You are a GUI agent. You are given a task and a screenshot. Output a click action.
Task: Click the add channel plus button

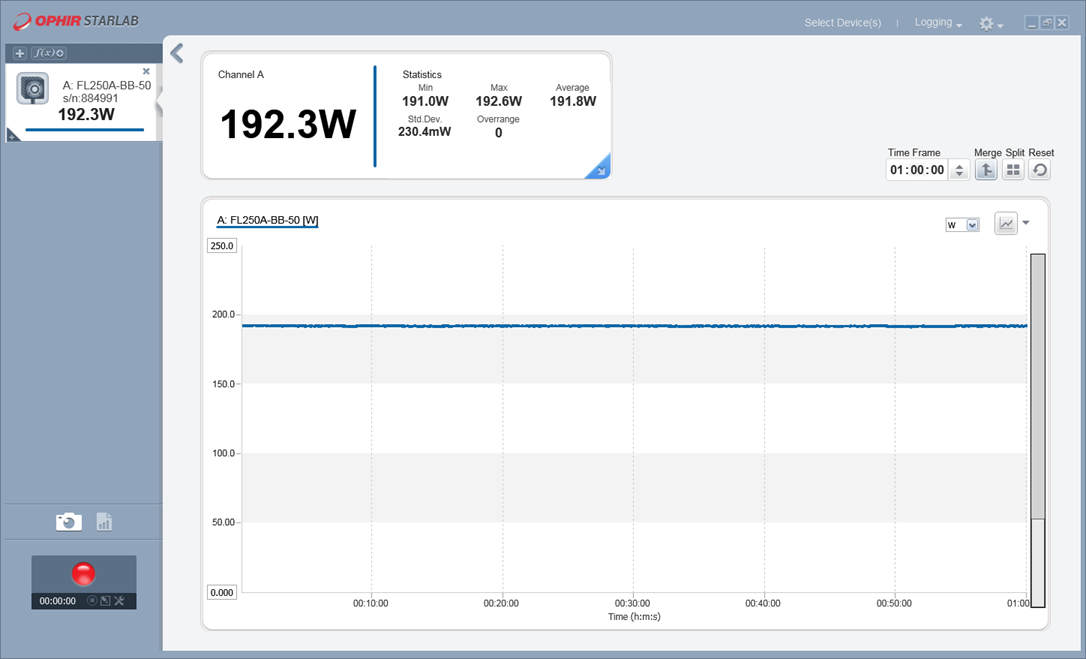tap(20, 53)
